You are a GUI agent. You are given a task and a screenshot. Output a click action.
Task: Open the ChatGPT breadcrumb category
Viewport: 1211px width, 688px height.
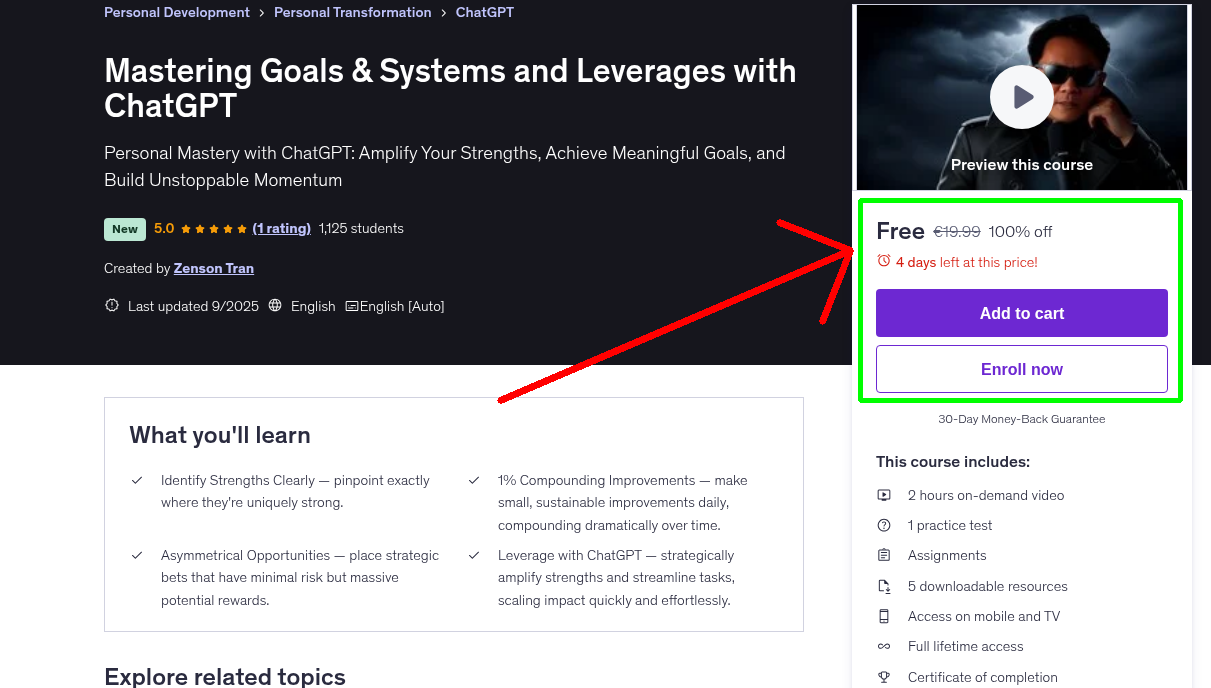coord(485,13)
